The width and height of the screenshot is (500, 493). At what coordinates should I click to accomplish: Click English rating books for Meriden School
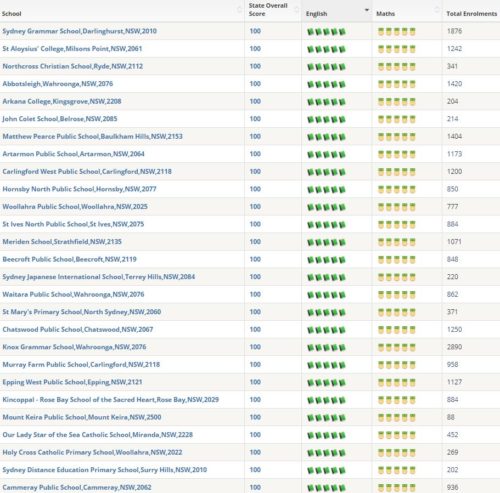click(x=326, y=242)
